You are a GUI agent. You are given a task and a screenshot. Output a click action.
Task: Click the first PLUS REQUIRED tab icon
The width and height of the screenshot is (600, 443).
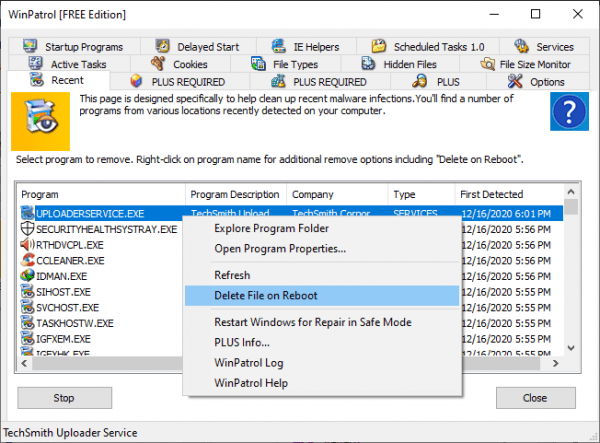coord(136,81)
